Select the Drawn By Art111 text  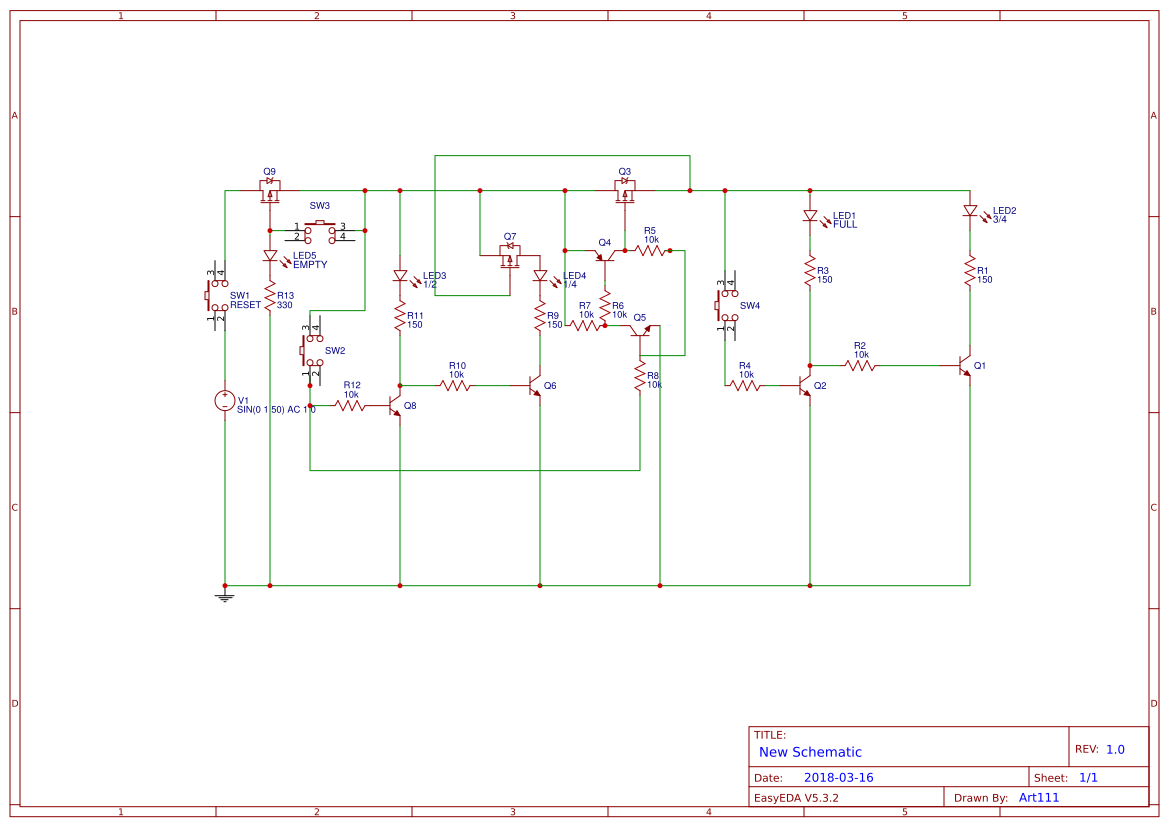[1037, 797]
